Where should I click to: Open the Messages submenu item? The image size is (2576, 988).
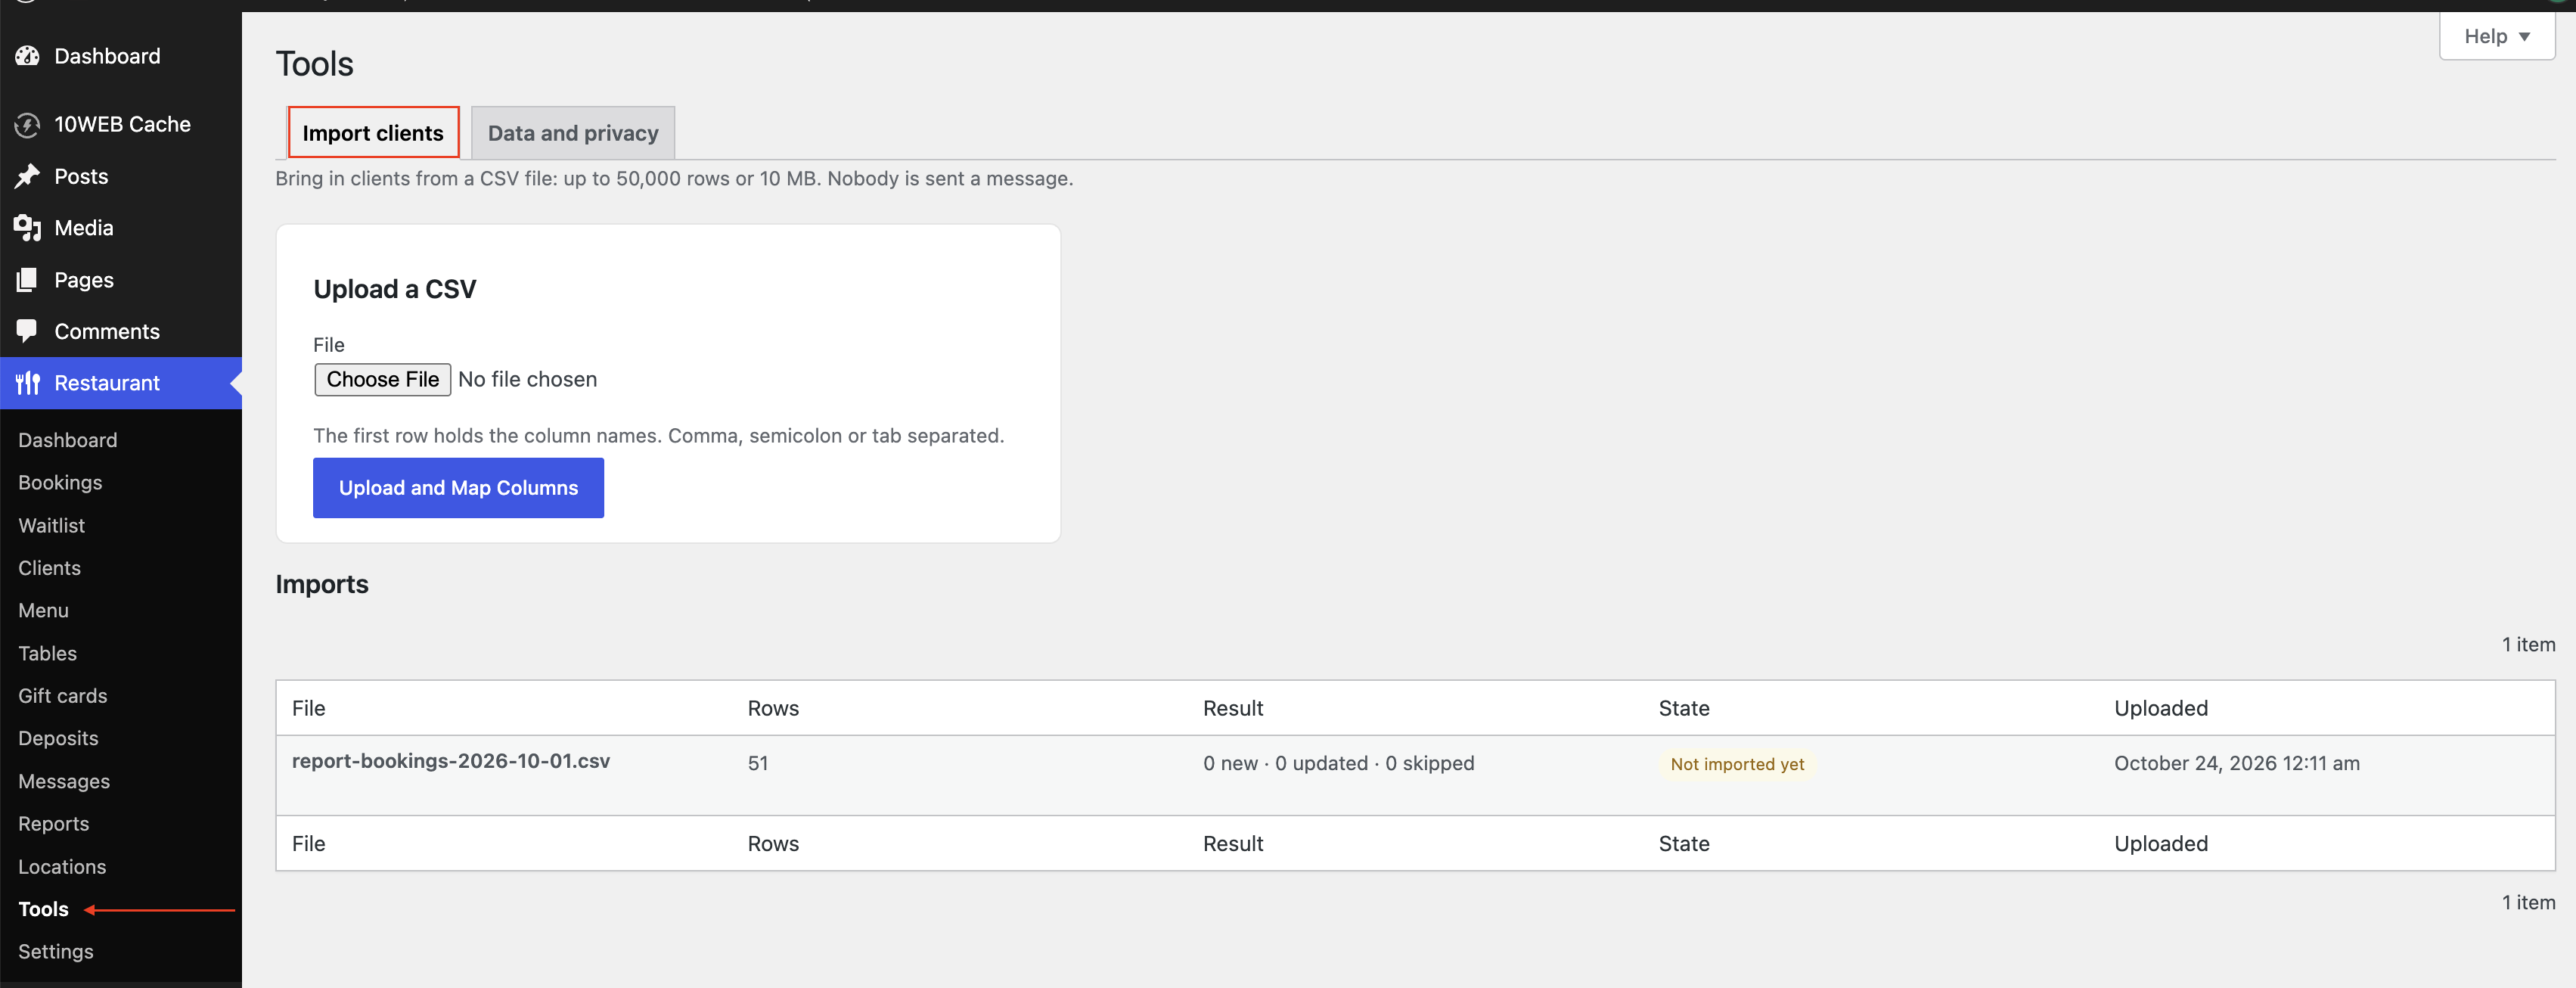click(x=64, y=781)
